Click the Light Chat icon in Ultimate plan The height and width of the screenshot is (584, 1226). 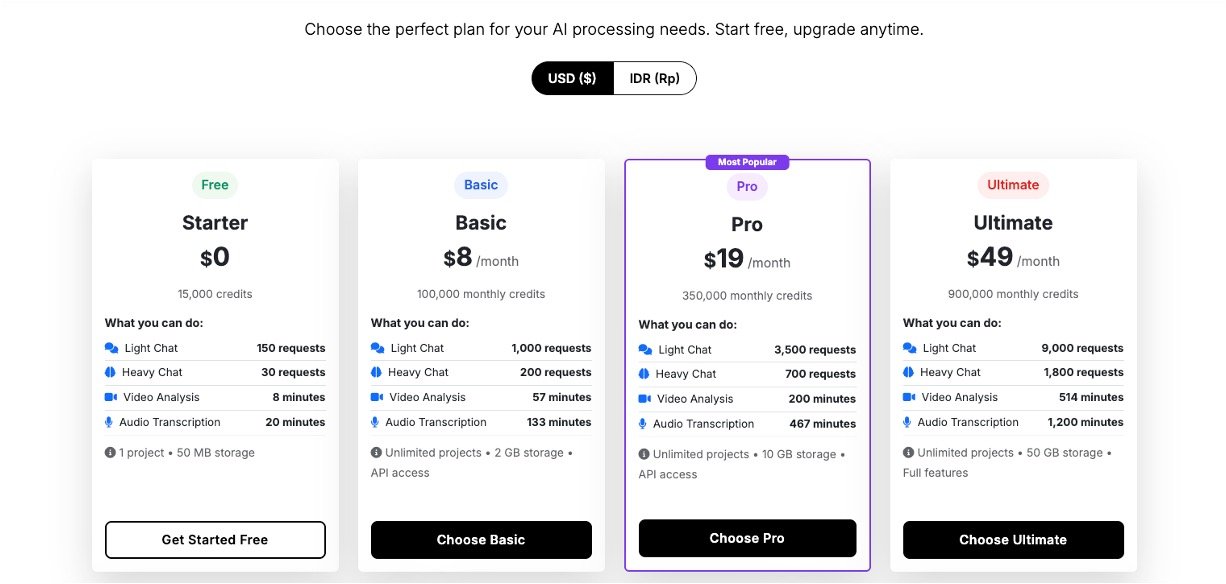click(909, 348)
